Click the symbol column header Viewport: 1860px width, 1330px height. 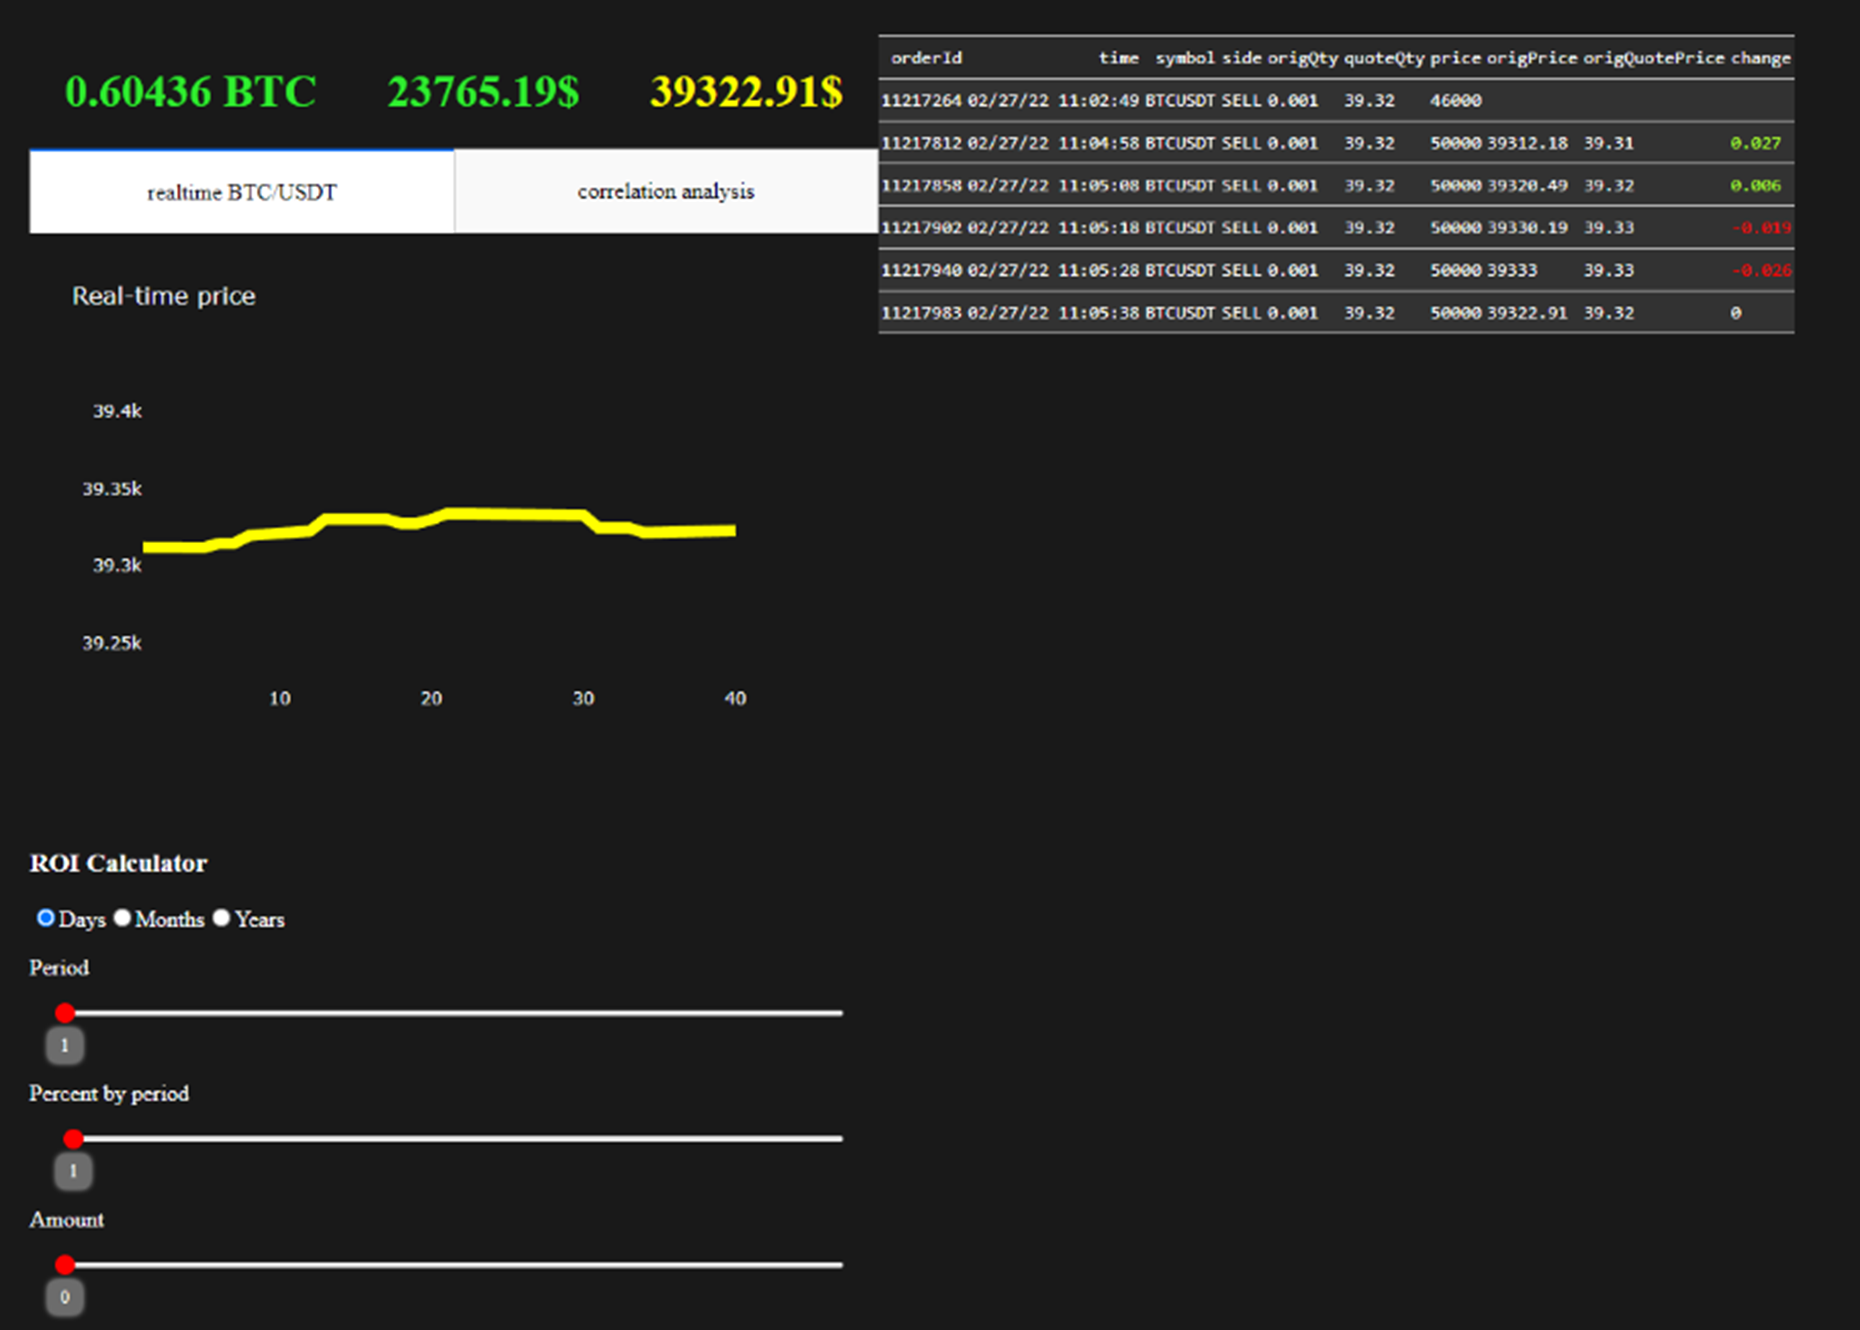point(1185,58)
